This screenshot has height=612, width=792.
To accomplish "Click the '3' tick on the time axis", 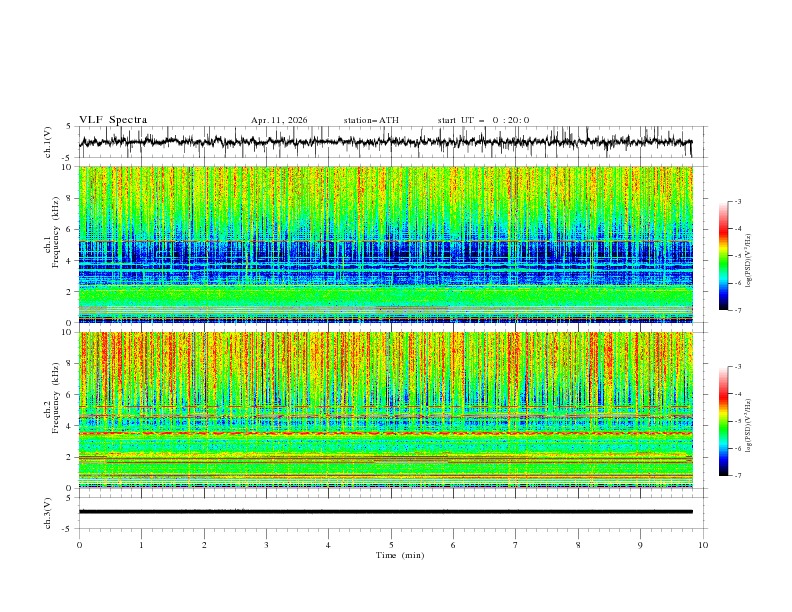I will (266, 545).
